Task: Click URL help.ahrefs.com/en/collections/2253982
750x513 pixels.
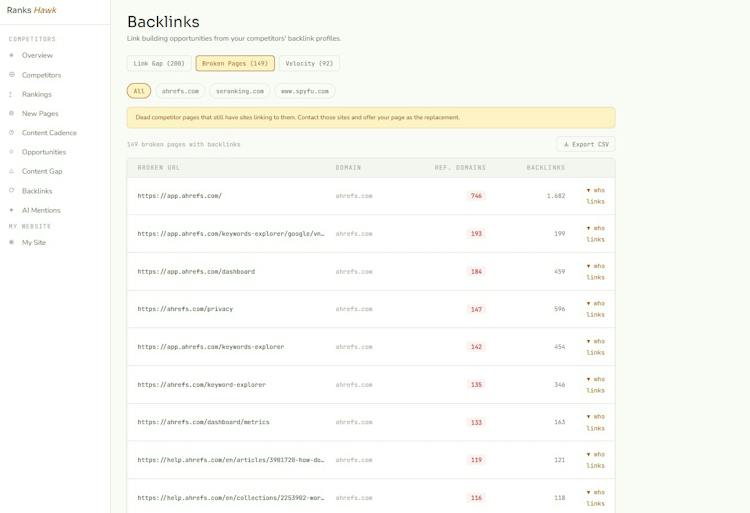Action: click(x=231, y=497)
